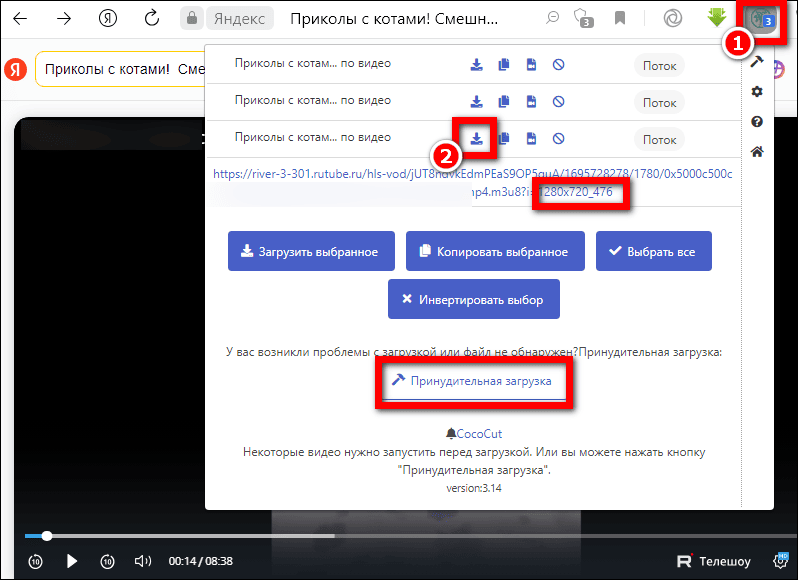The width and height of the screenshot is (798, 580).
Task: Reload the page with the refresh button
Action: pos(152,18)
